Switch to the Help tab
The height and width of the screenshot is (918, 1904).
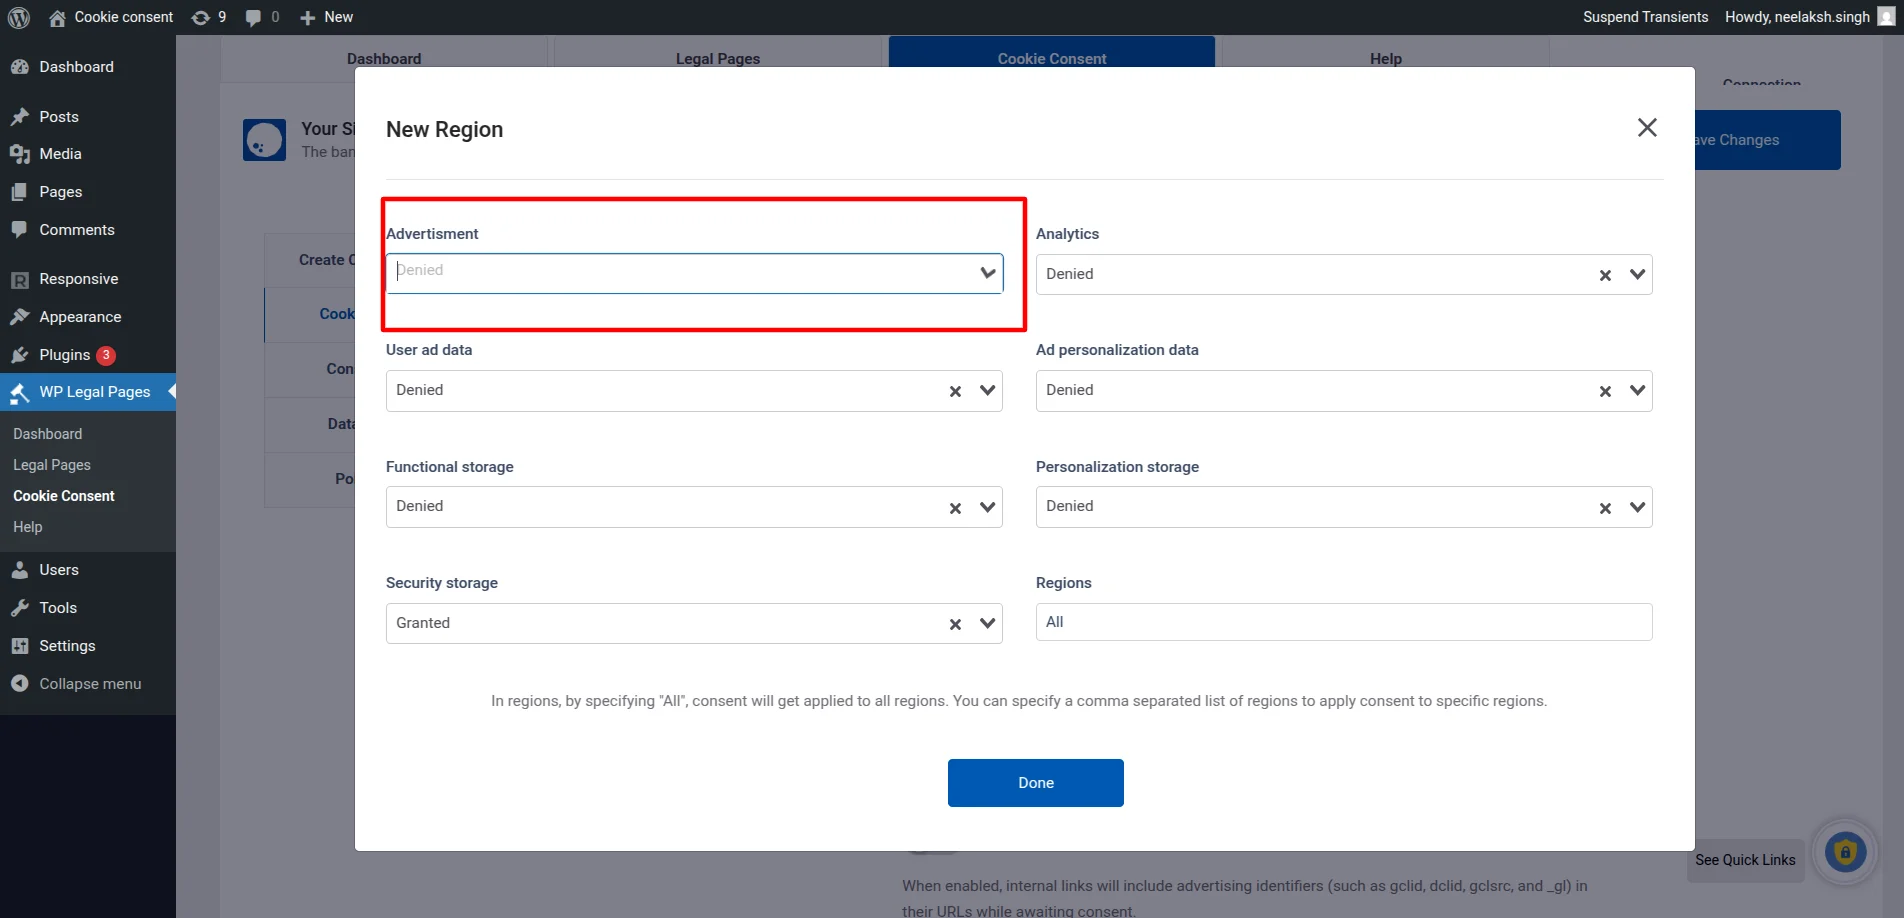pos(1384,58)
